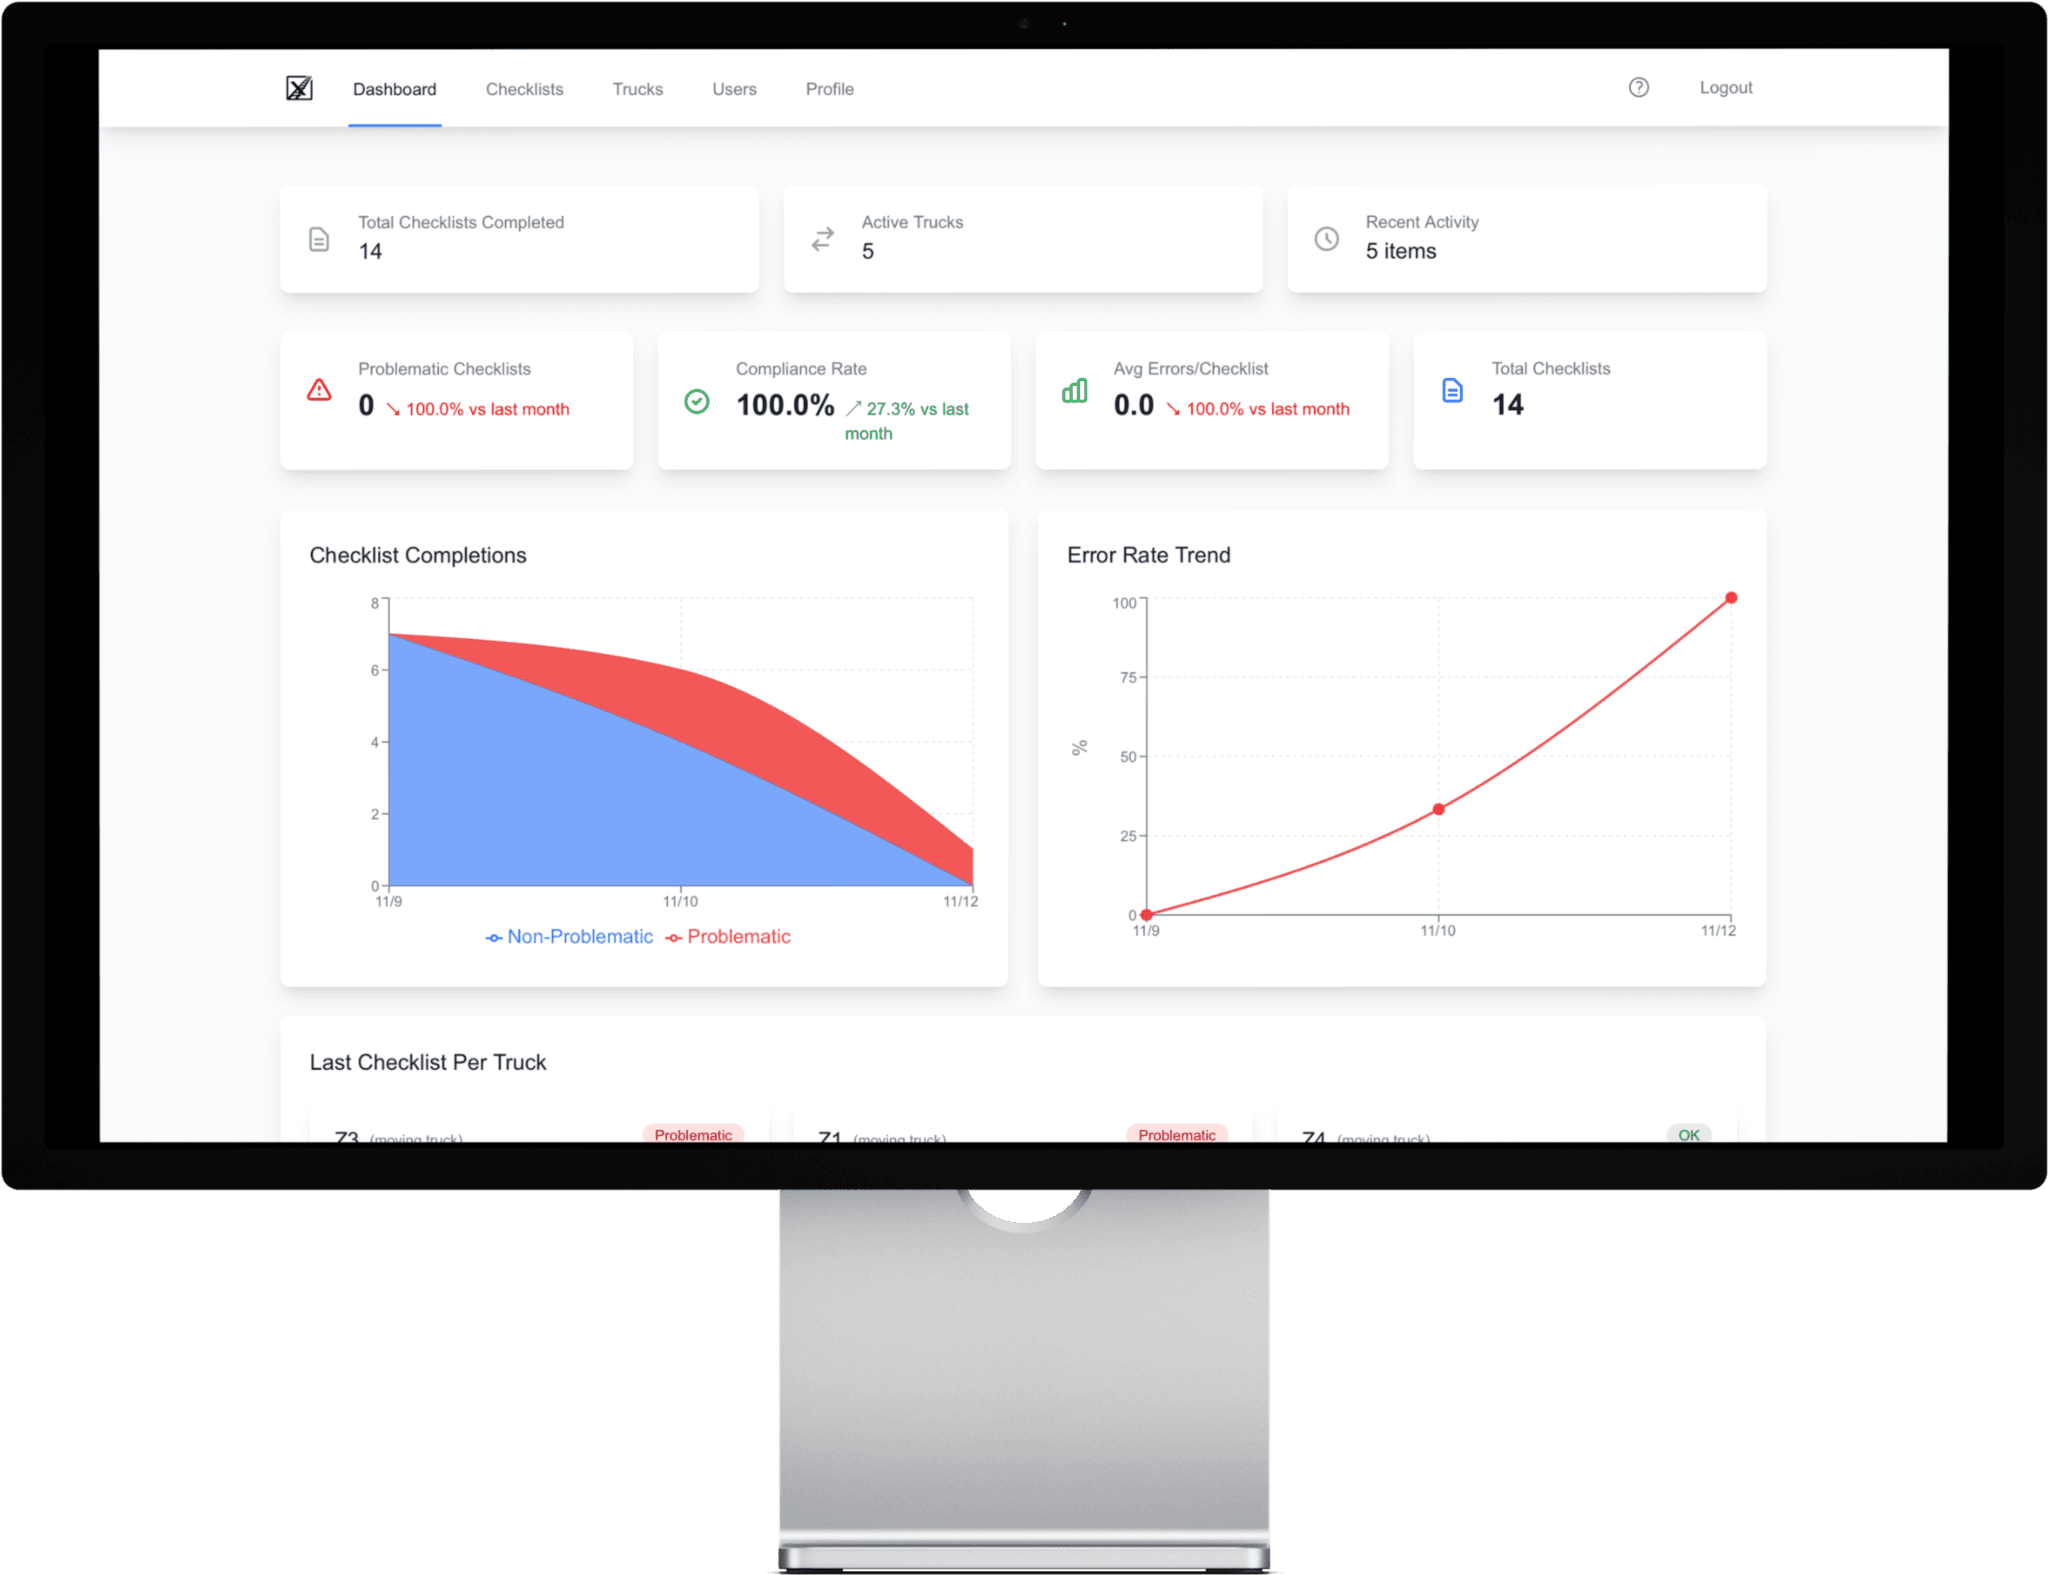Click the bar chart icon on Avg Errors/Checklist card
This screenshot has height=1575, width=2048.
point(1074,393)
